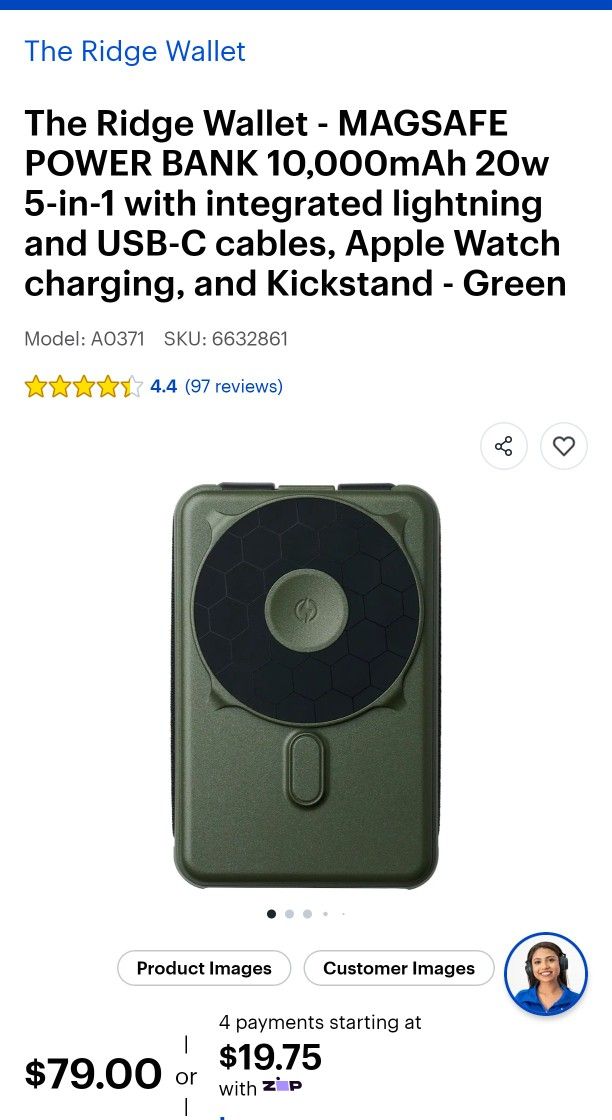
Task: Click the "4 payments starting at" text
Action: point(320,1022)
